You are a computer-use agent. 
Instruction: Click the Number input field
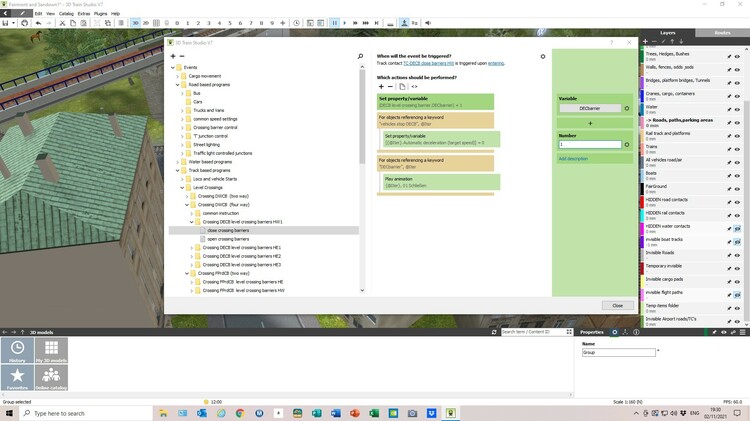[x=589, y=144]
